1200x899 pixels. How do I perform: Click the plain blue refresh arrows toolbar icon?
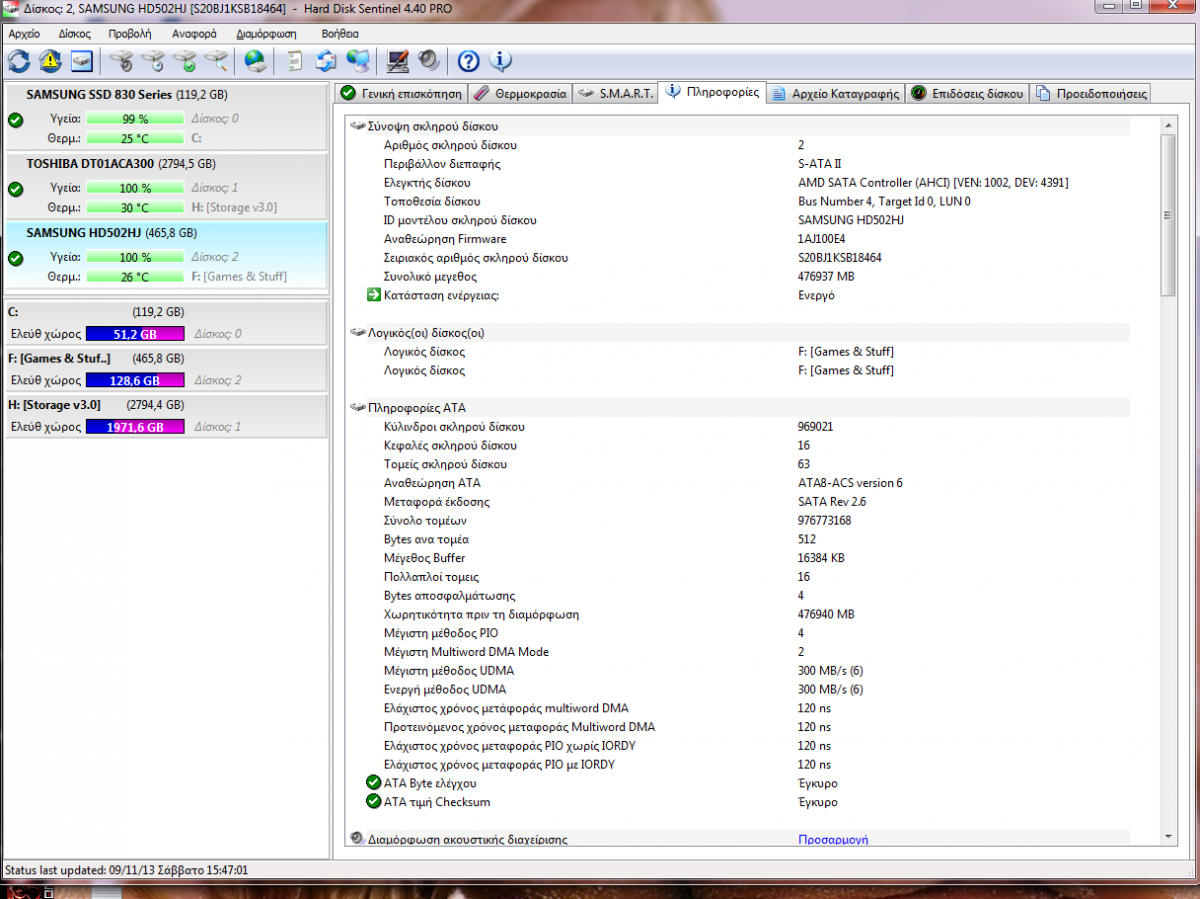[19, 61]
